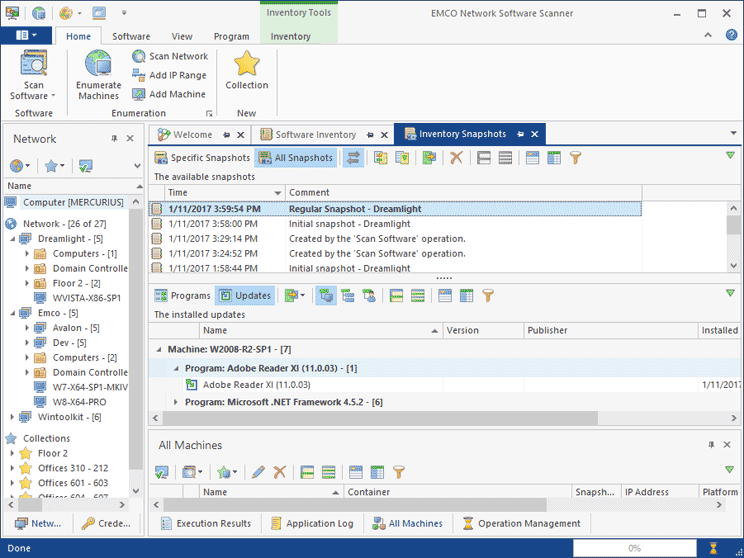Toggle All Snapshots view
Image resolution: width=744 pixels, height=558 pixels.
[x=296, y=158]
